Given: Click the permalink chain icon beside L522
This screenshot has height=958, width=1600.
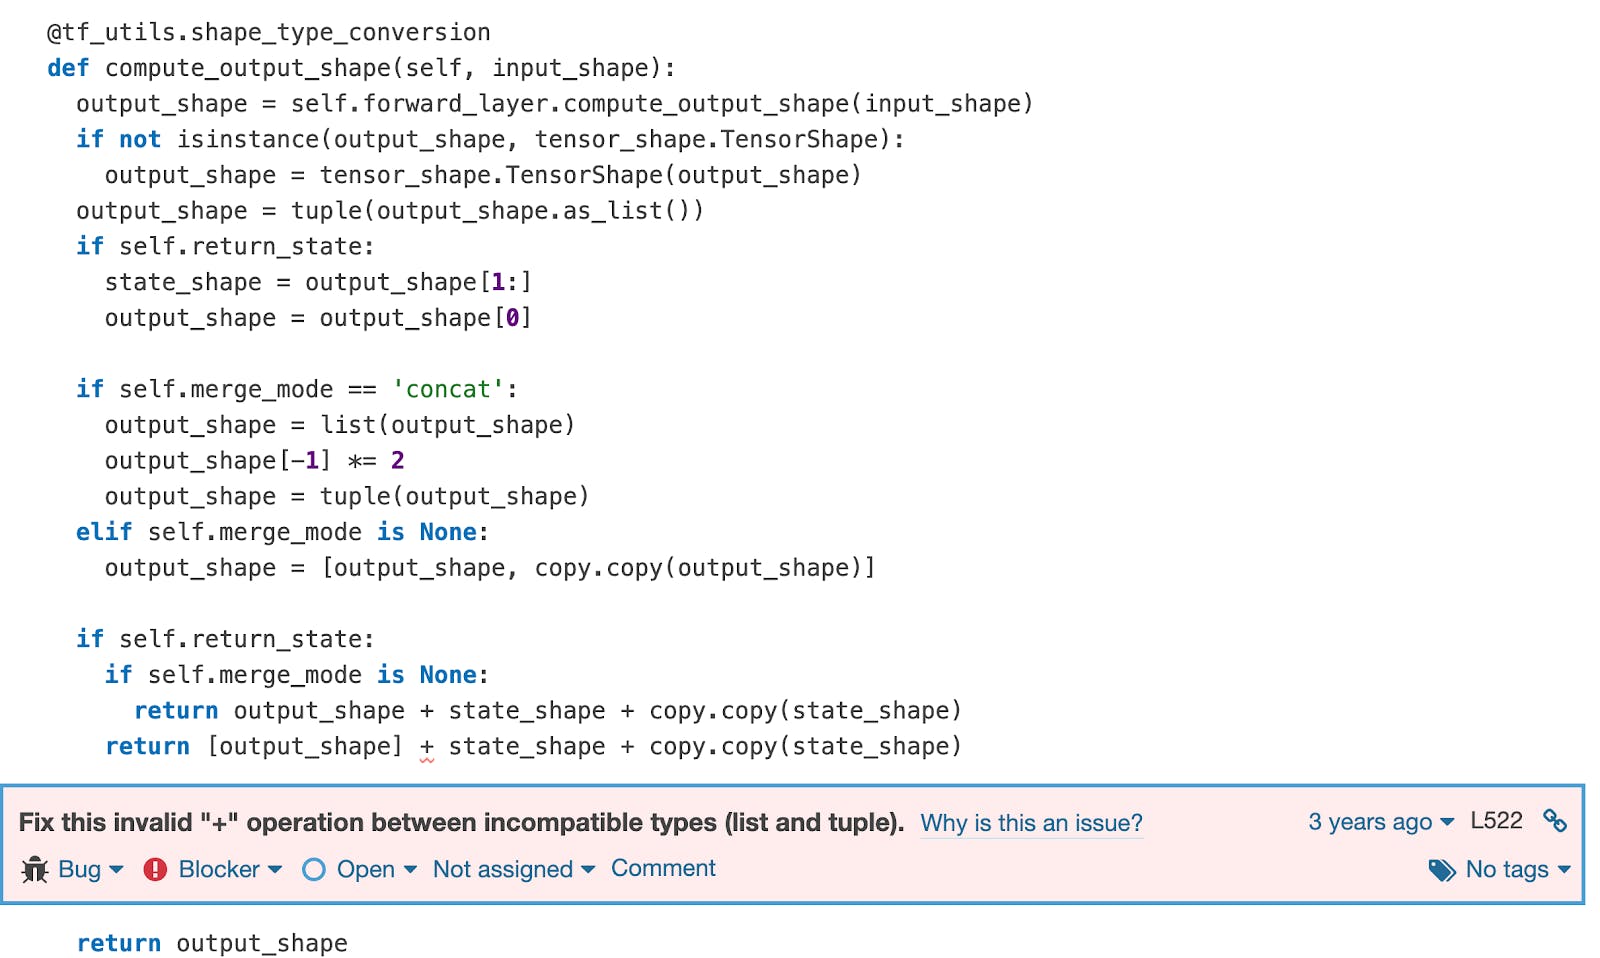Looking at the screenshot, I should click(x=1557, y=822).
